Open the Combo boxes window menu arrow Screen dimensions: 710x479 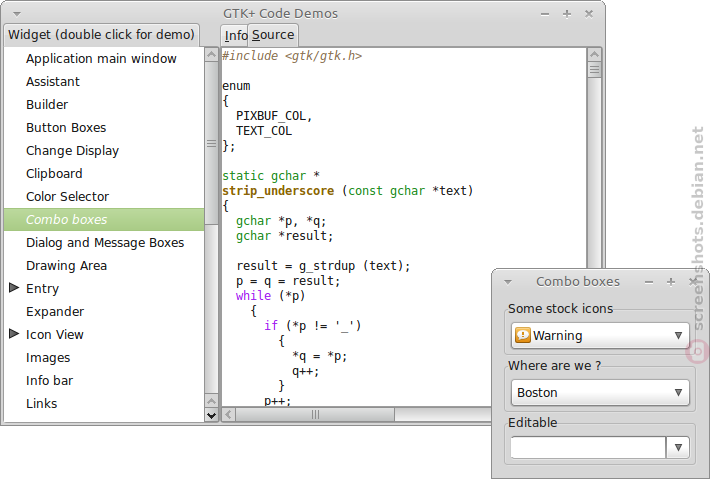[x=508, y=282]
